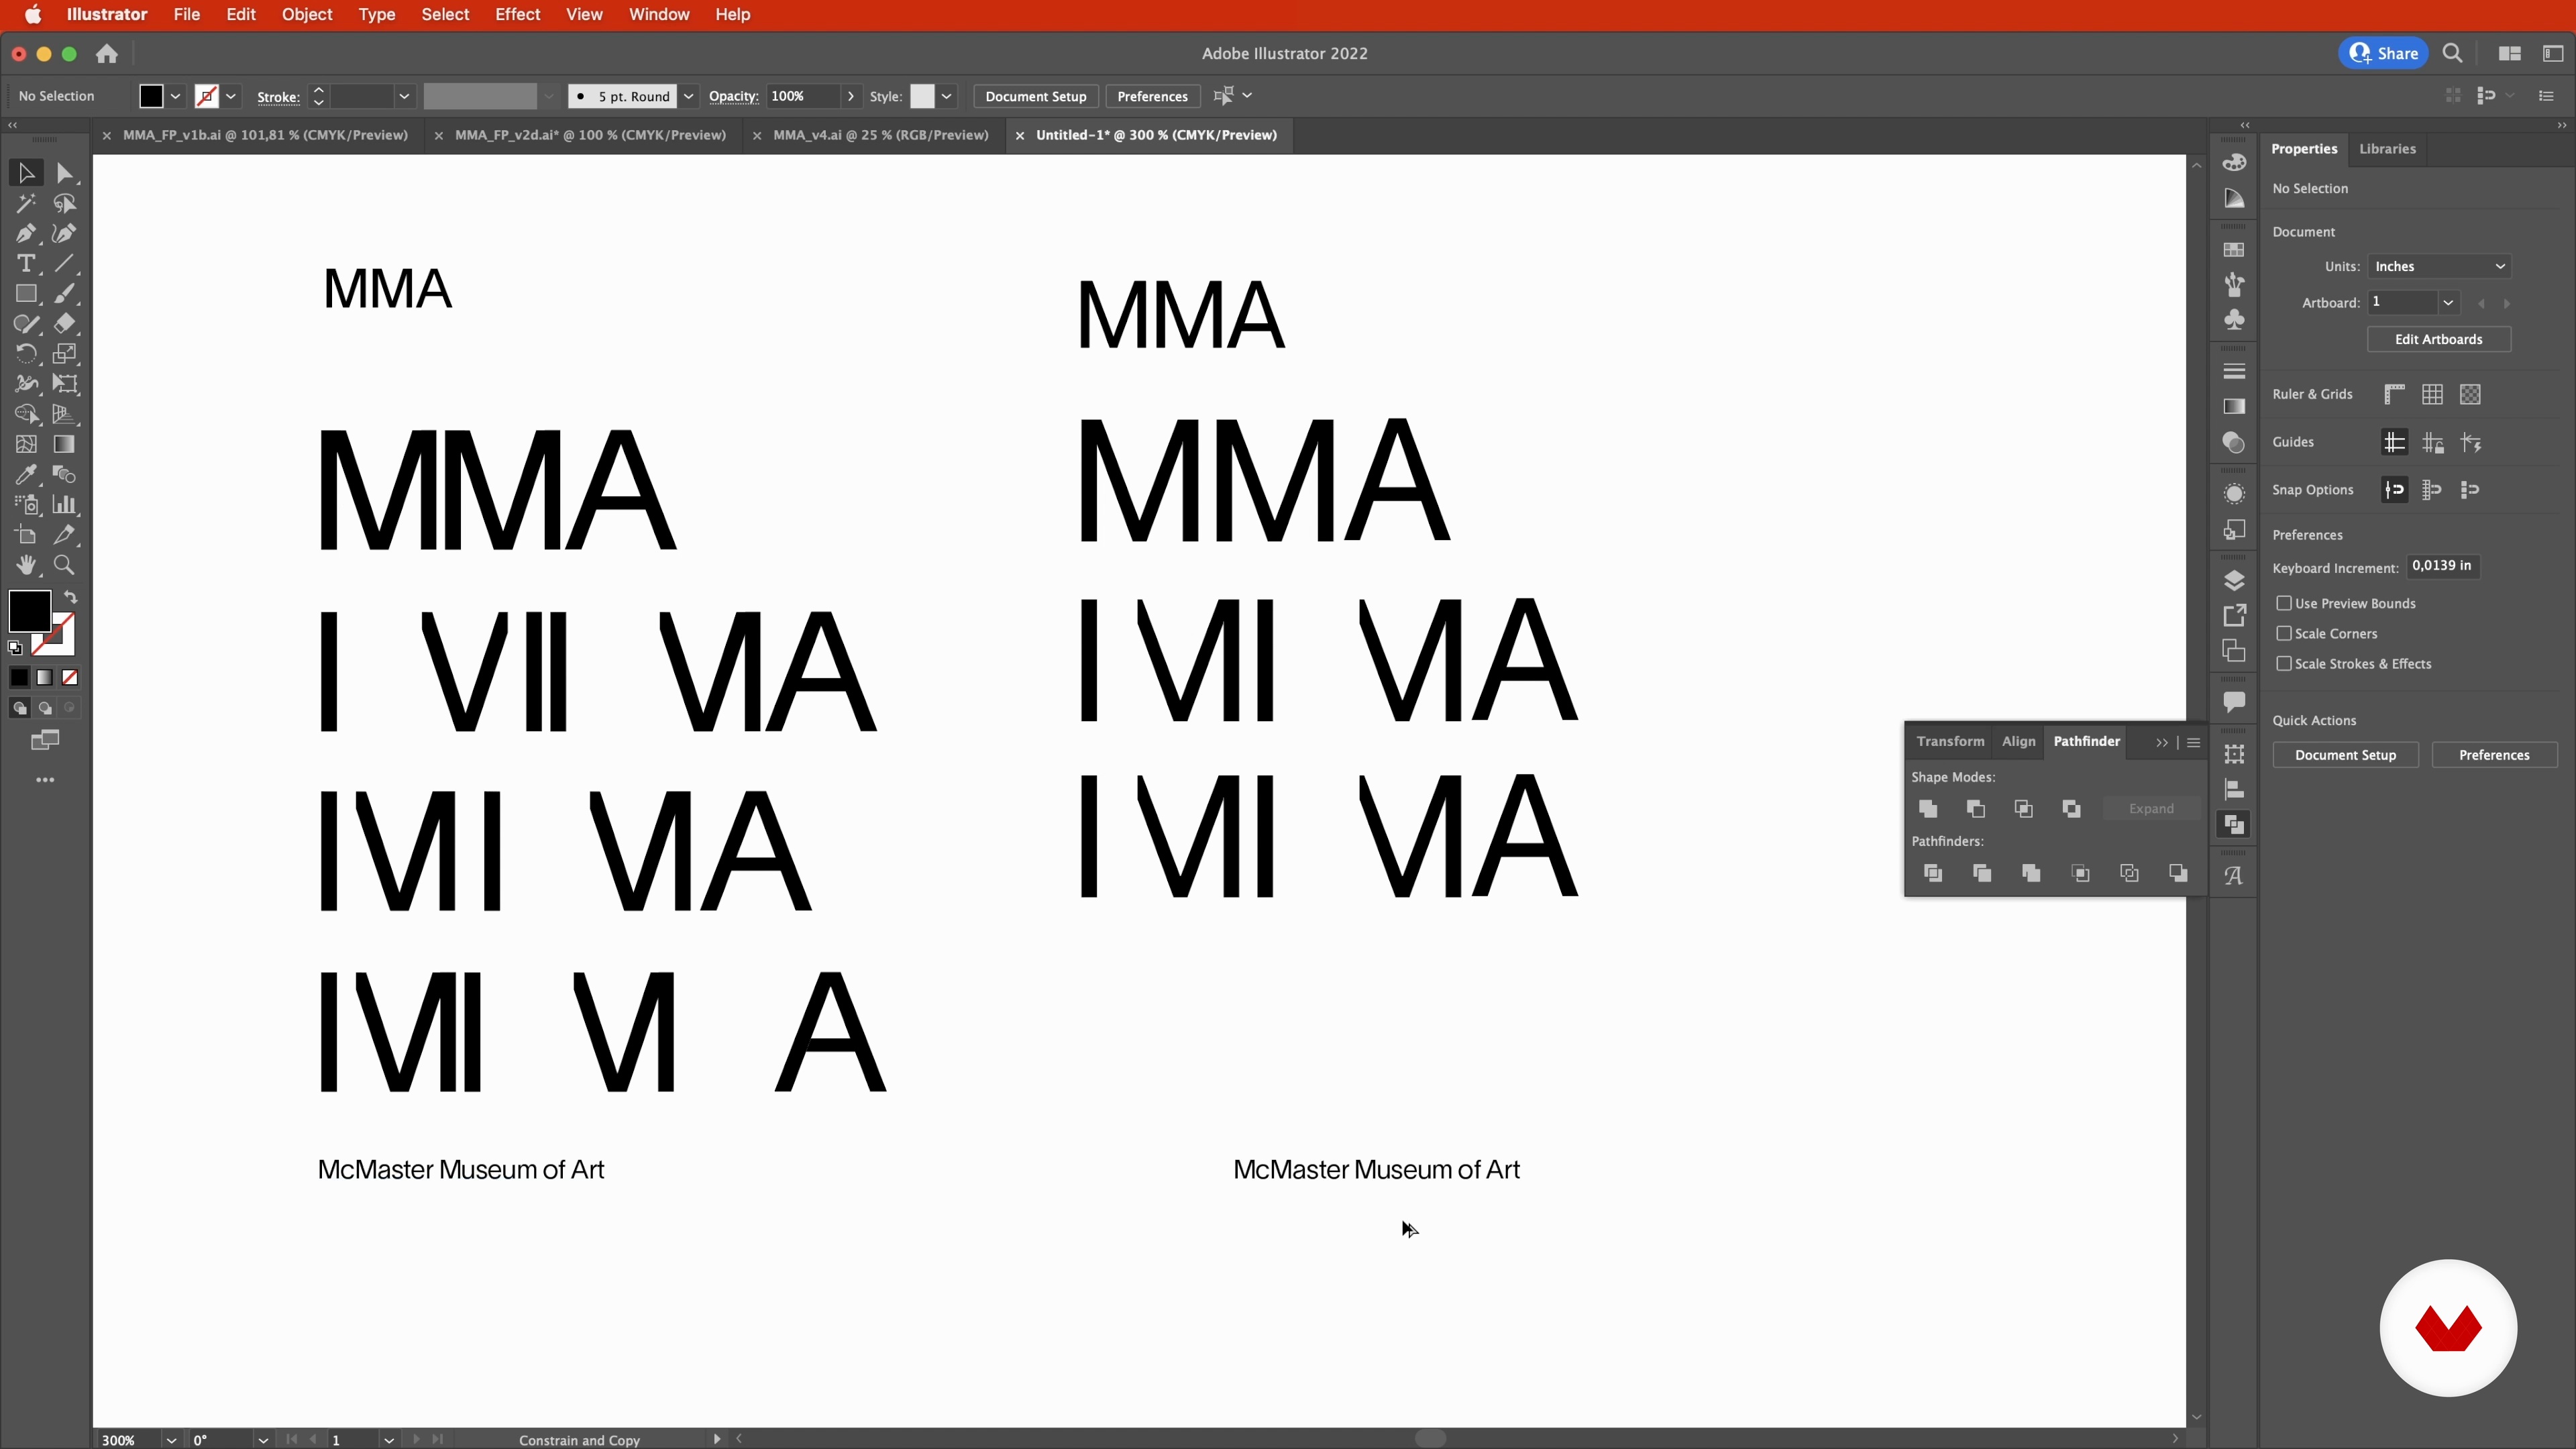The image size is (2576, 1449).
Task: Select the Type tool
Action: click(x=26, y=264)
